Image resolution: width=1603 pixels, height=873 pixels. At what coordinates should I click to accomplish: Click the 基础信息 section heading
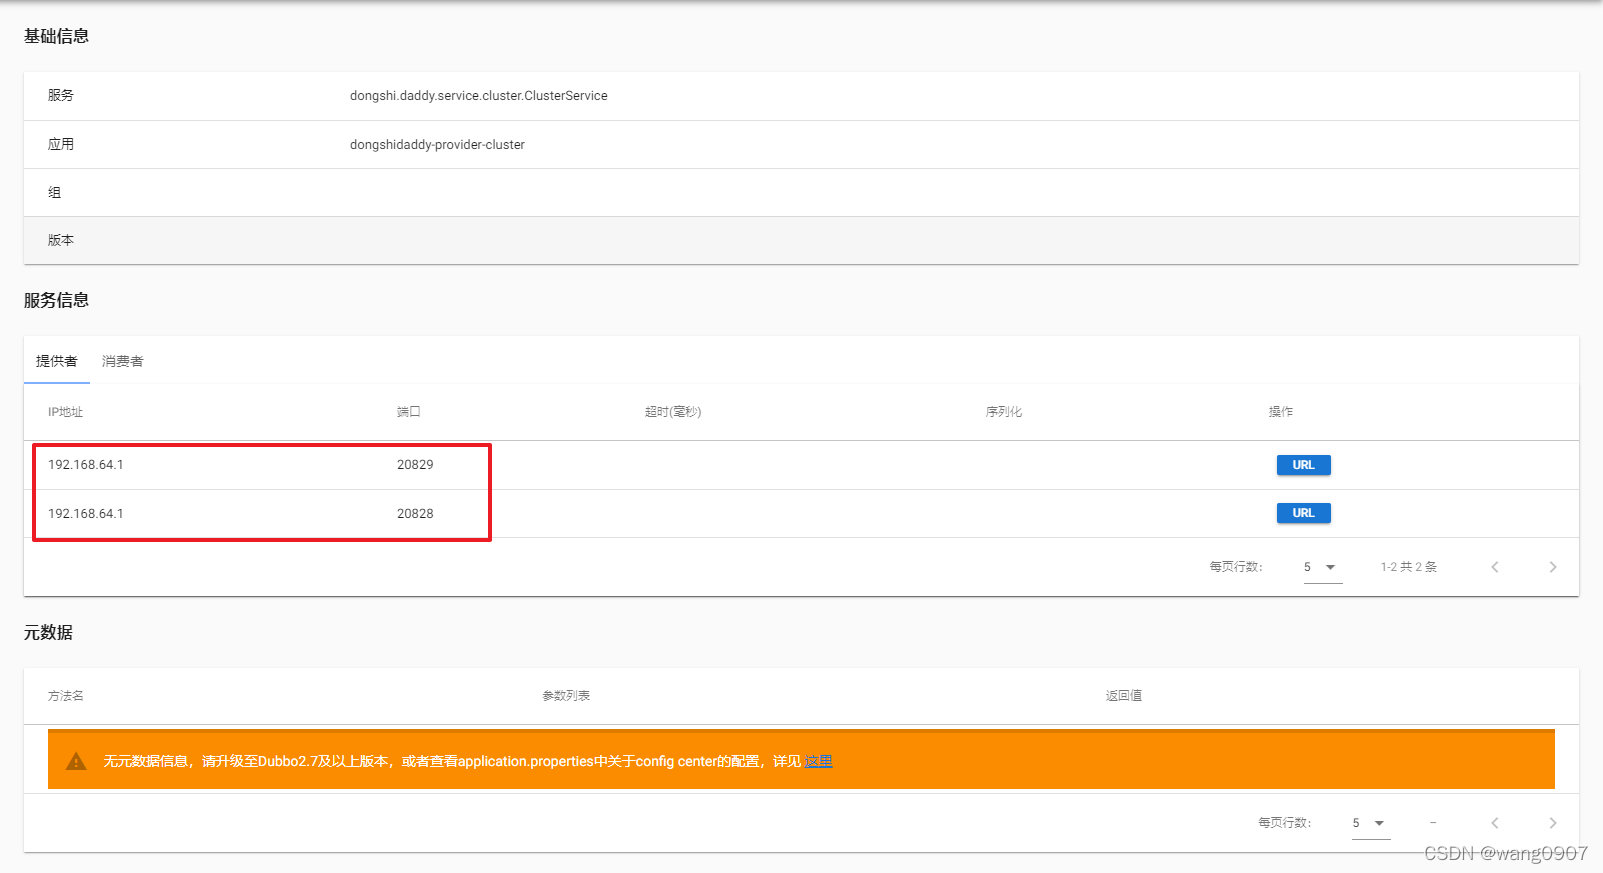click(56, 36)
